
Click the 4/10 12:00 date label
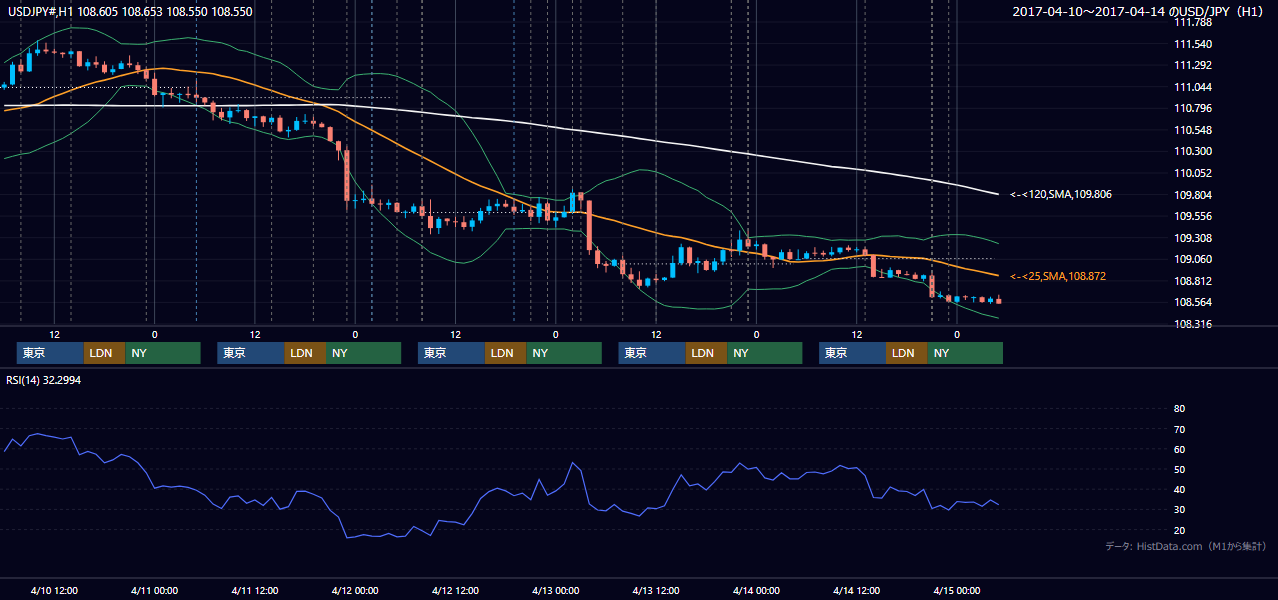54,590
